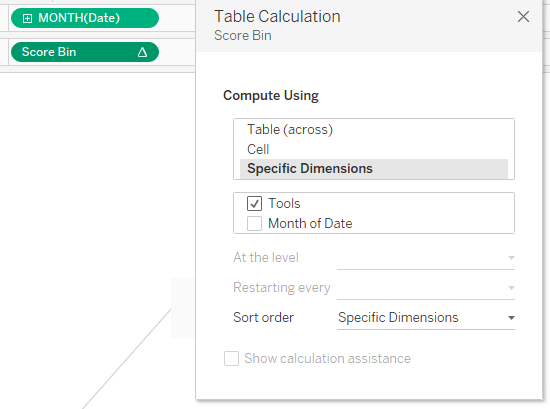Click the Tools dimension label

[284, 203]
